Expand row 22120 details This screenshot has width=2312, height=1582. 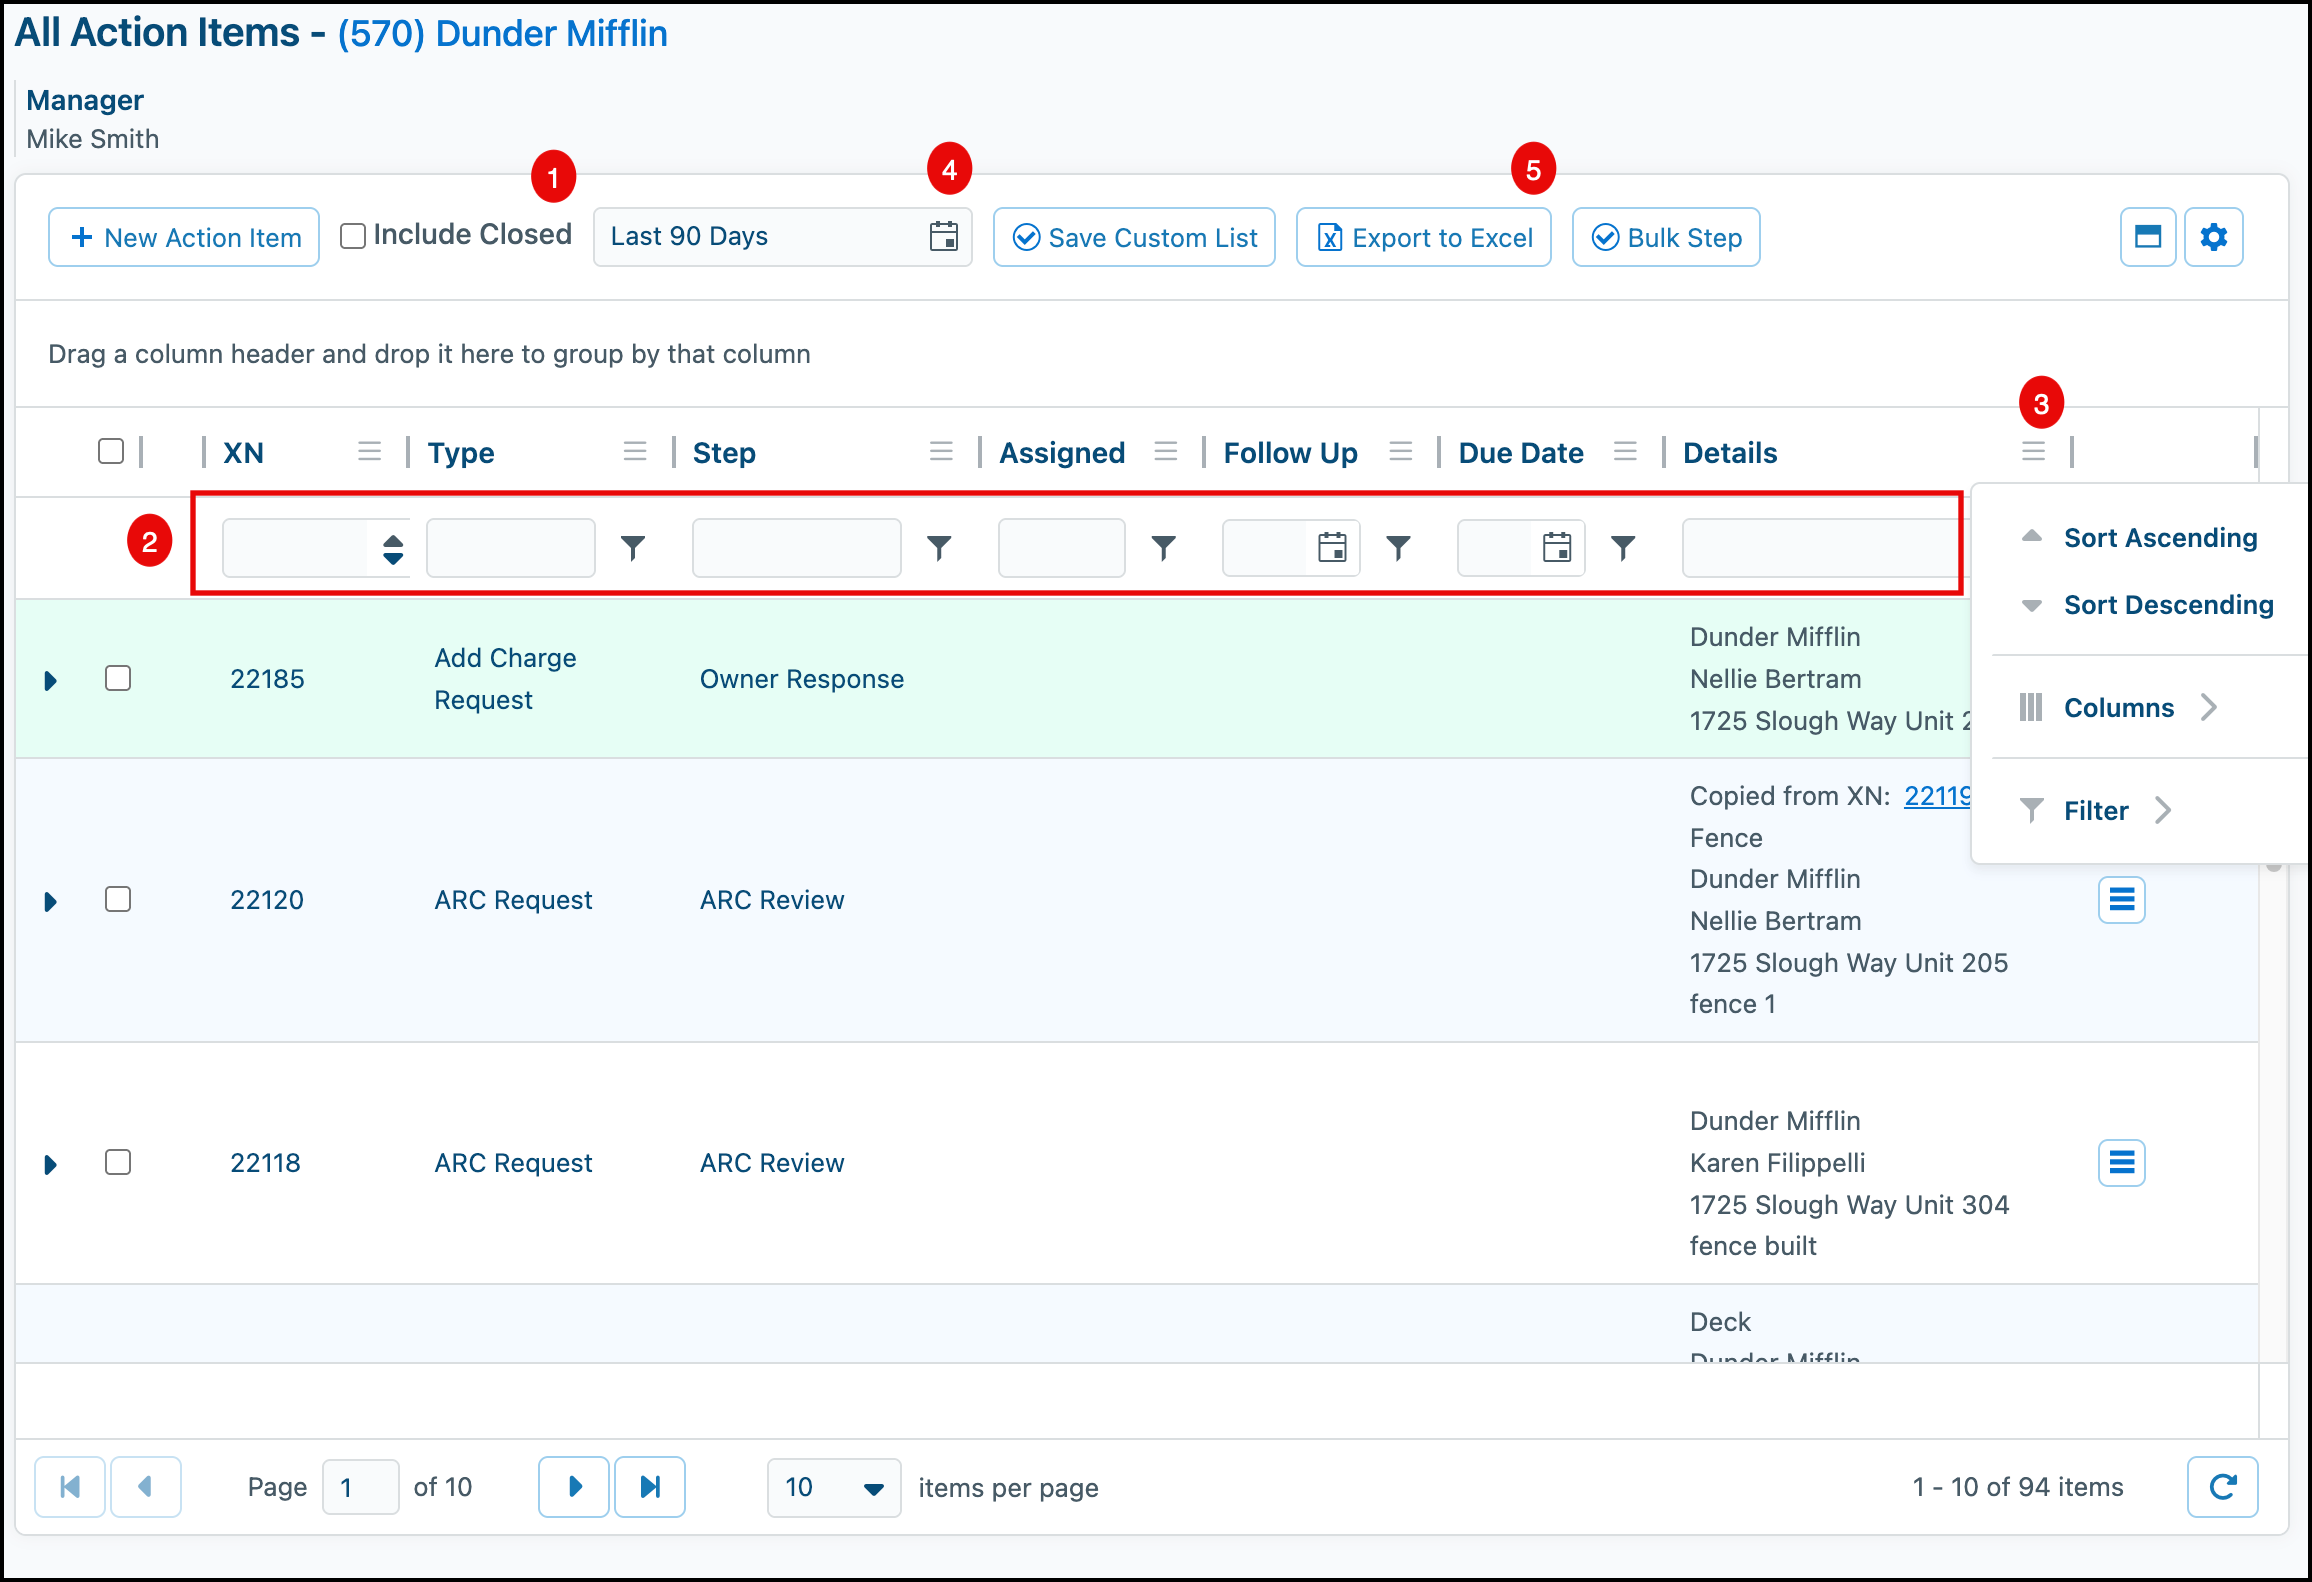[51, 902]
